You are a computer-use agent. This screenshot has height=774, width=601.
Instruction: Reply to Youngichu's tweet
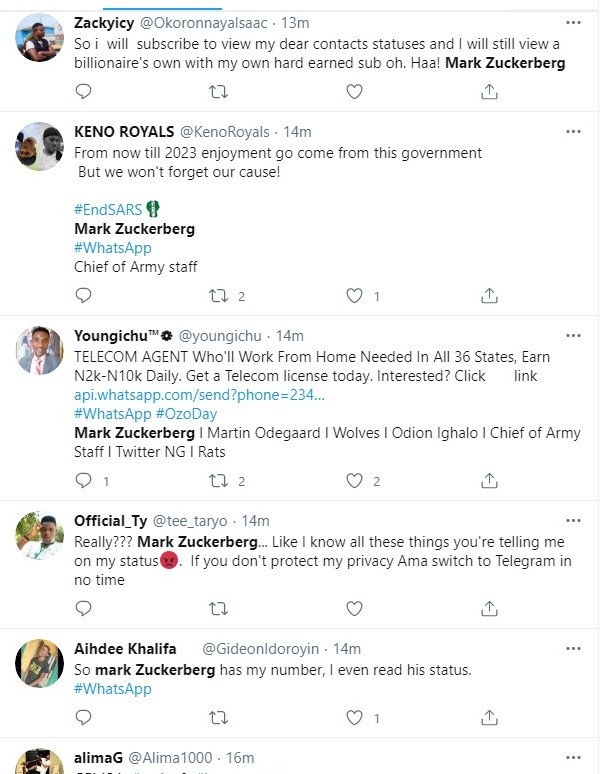(84, 481)
